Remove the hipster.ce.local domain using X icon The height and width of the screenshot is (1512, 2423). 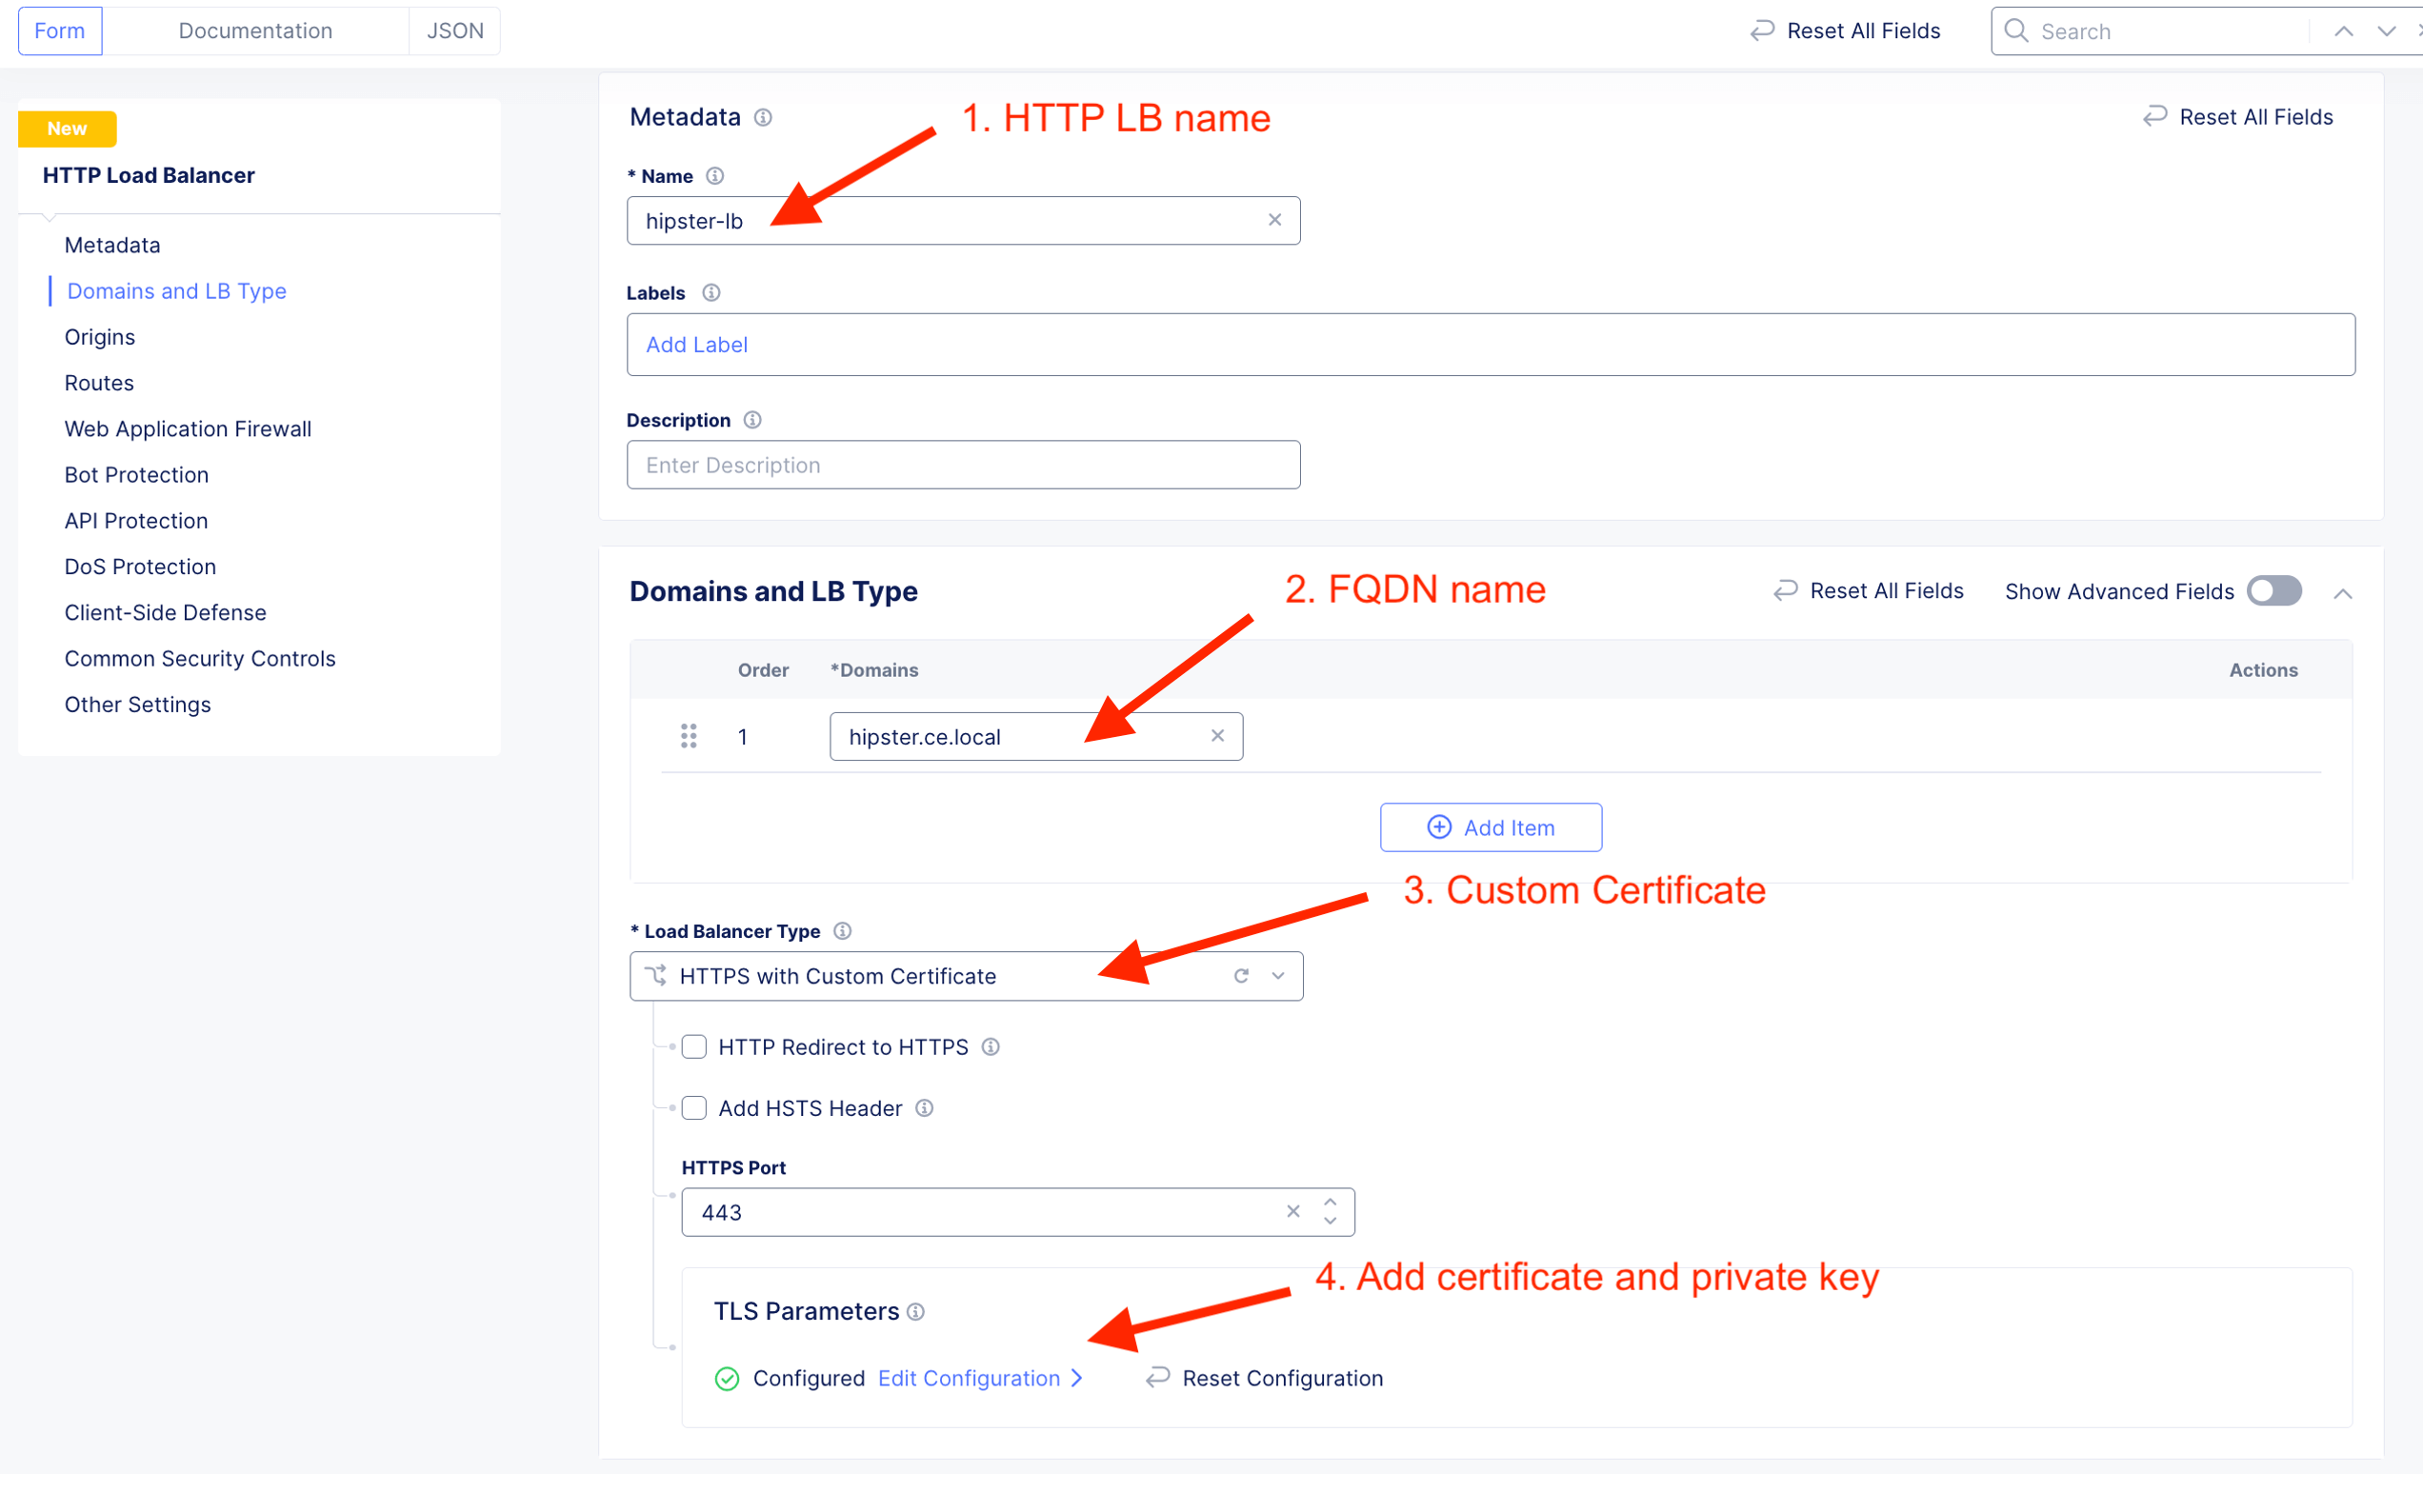1217,736
